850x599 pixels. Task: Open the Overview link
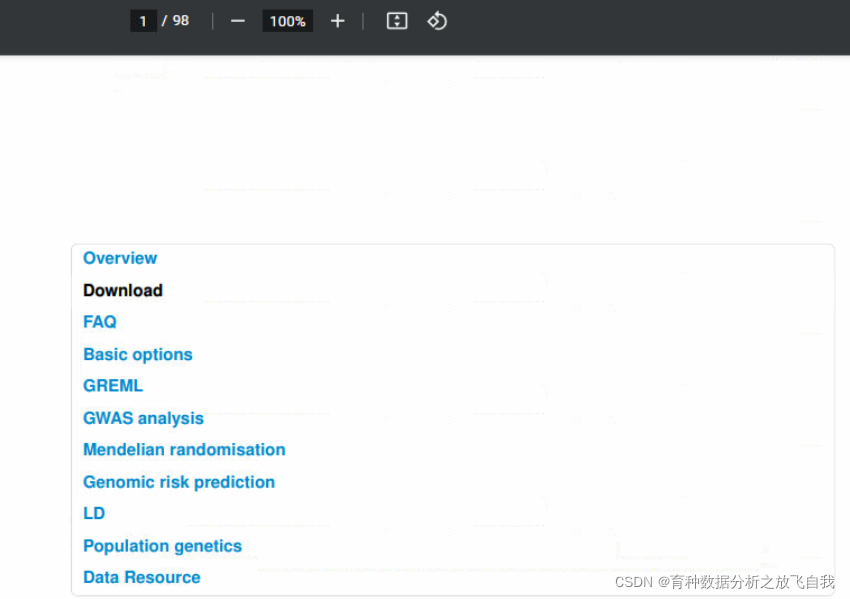[120, 258]
